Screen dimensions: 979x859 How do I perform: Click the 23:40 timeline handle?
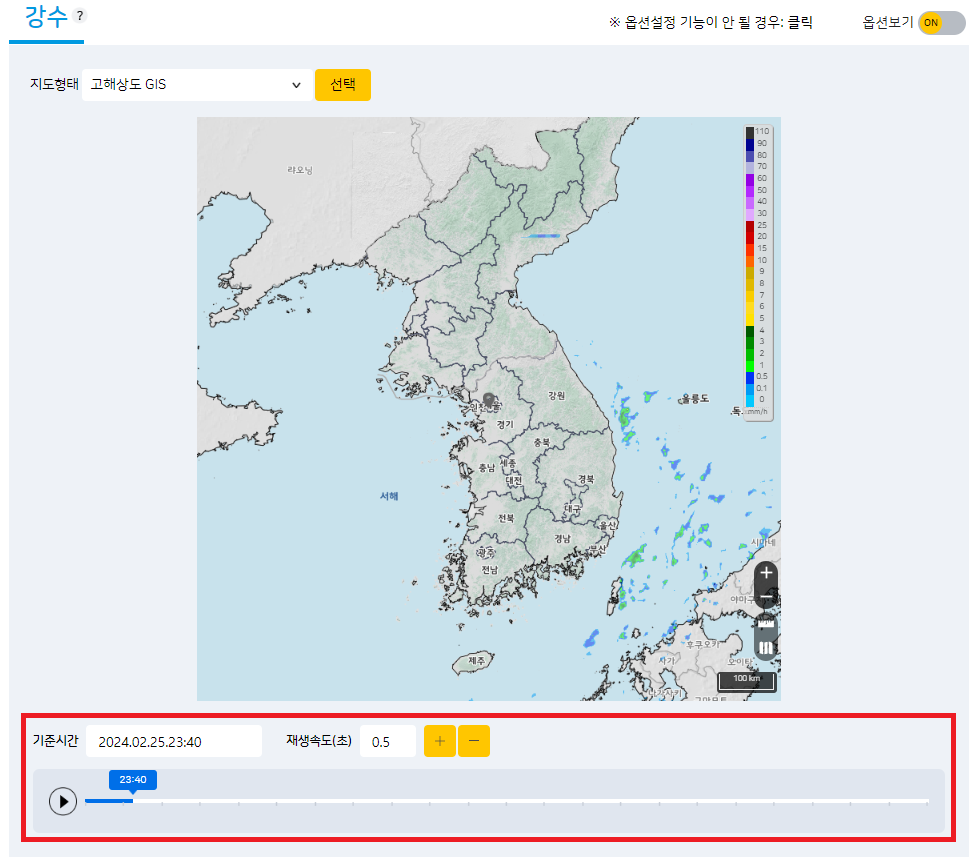click(x=133, y=780)
